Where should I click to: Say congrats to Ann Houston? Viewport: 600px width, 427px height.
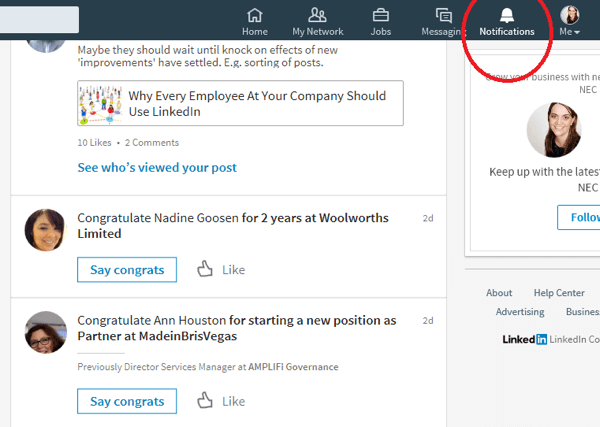[x=127, y=401]
